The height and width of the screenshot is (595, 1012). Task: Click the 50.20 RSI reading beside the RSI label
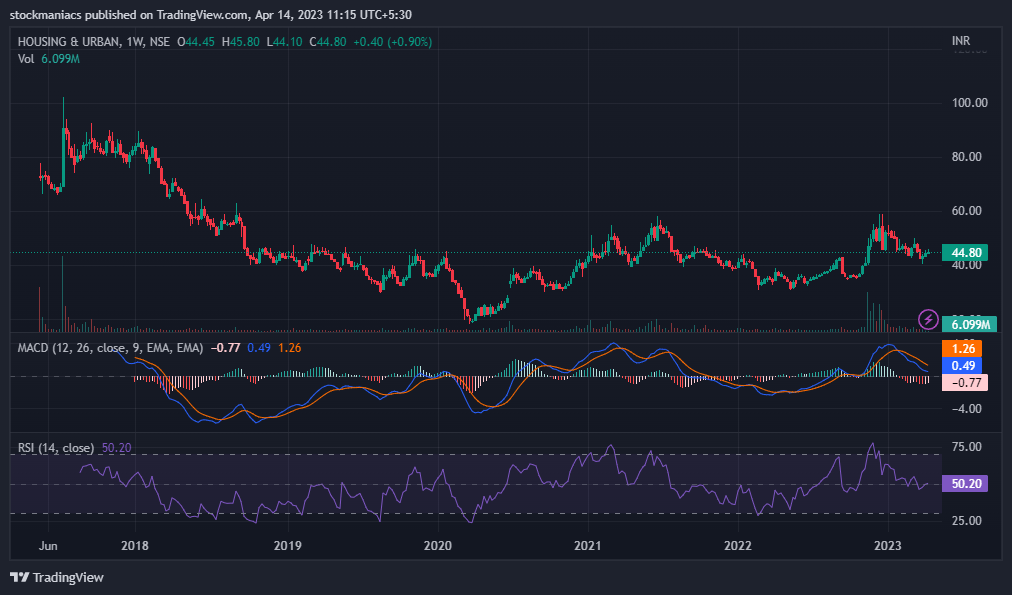[x=117, y=448]
